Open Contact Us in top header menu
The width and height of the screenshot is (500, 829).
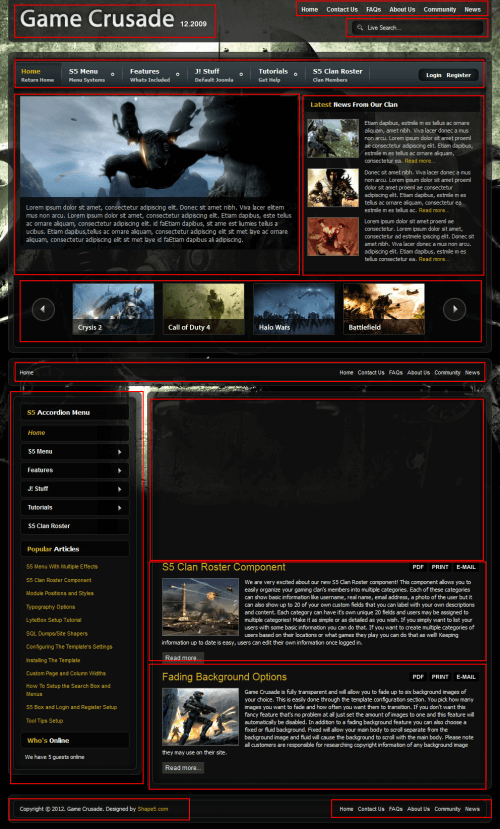(x=342, y=10)
